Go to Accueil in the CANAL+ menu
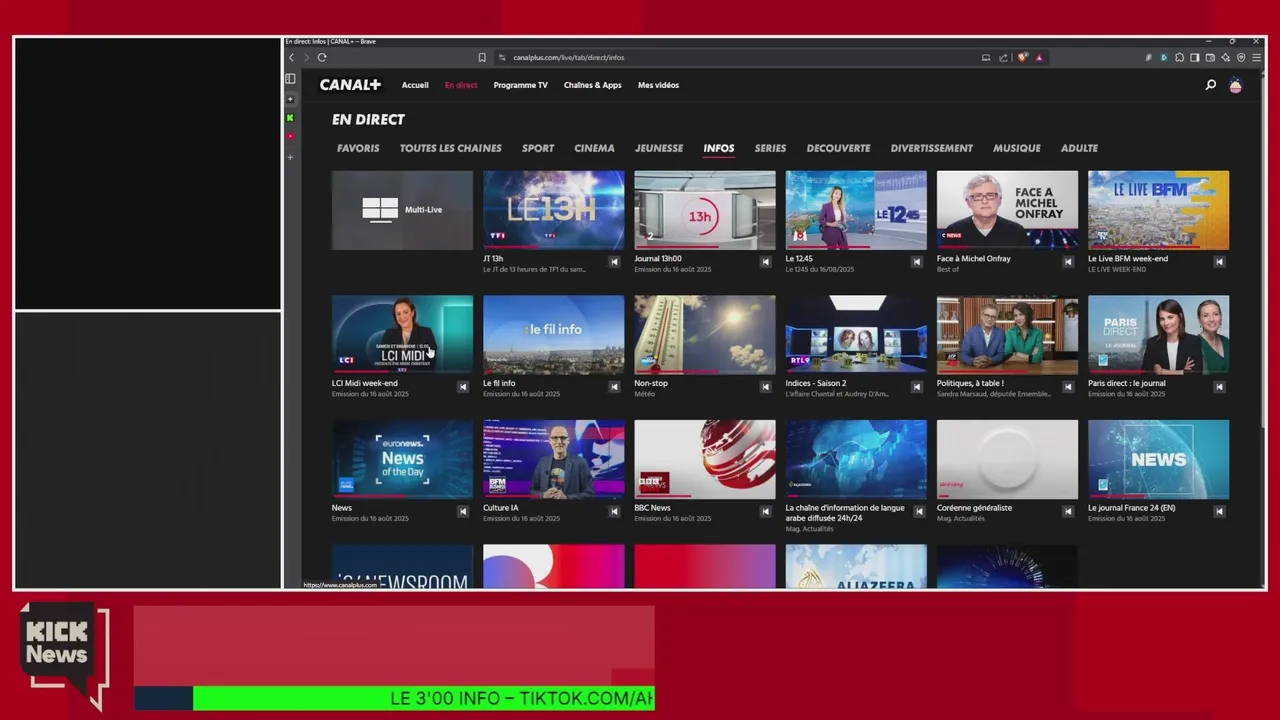The image size is (1280, 720). (415, 85)
